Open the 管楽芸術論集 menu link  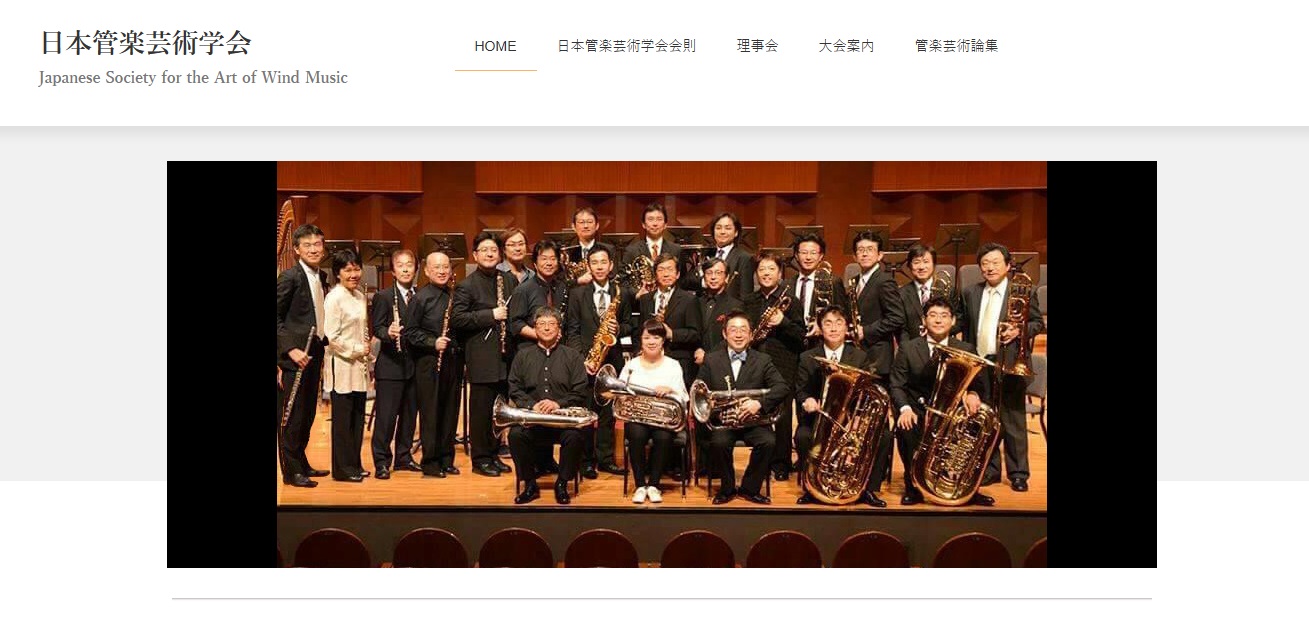coord(956,46)
